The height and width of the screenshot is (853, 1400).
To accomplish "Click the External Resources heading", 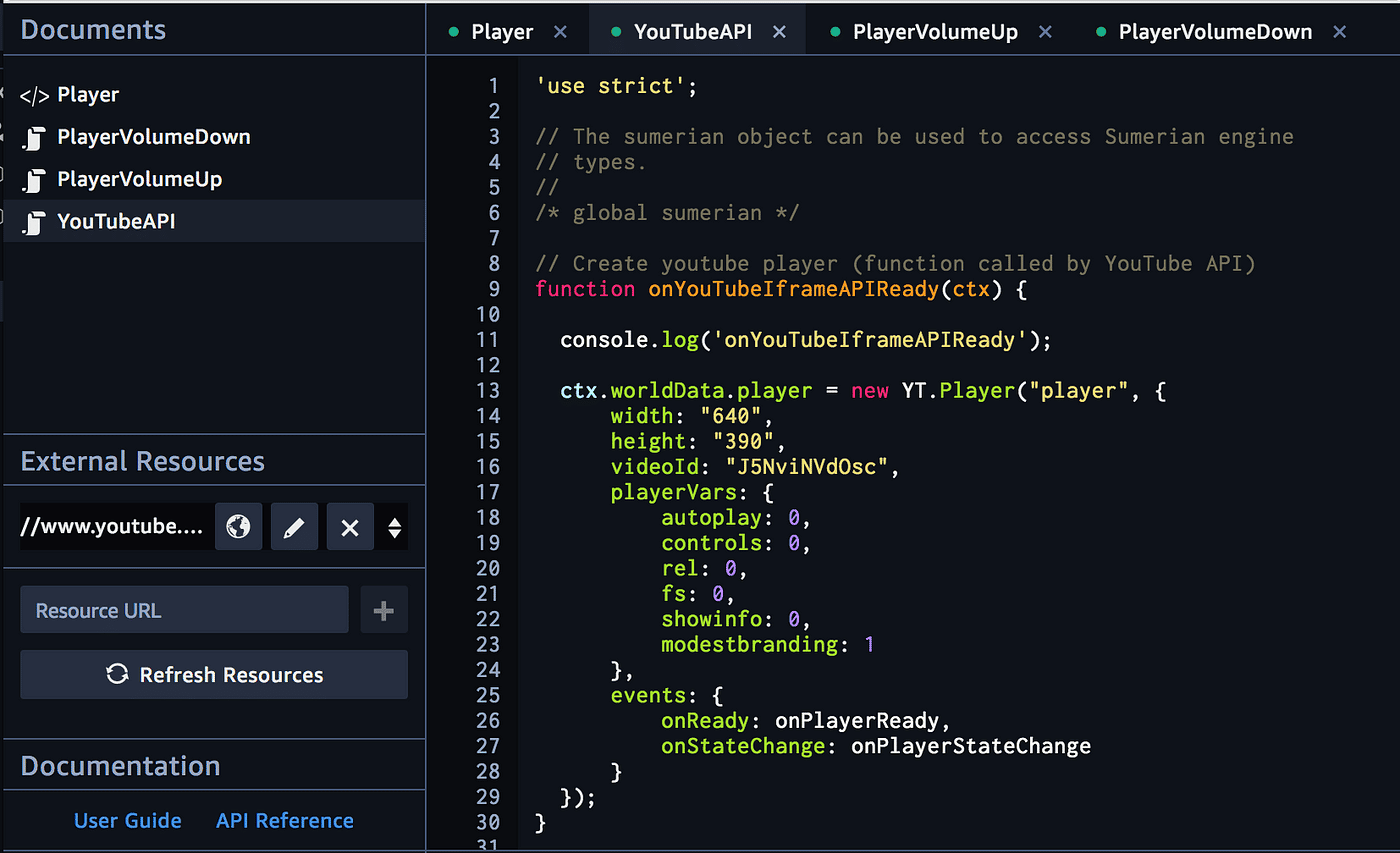I will point(143,461).
